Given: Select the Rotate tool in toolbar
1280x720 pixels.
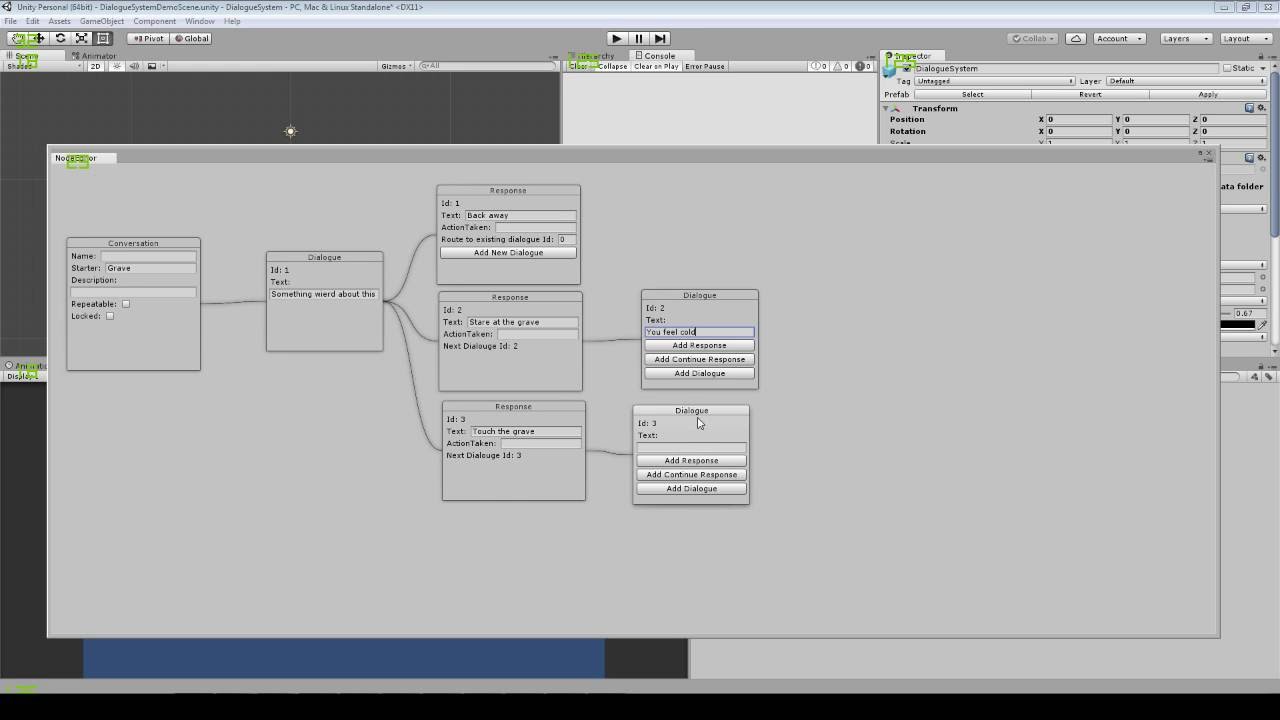Looking at the screenshot, I should point(60,38).
